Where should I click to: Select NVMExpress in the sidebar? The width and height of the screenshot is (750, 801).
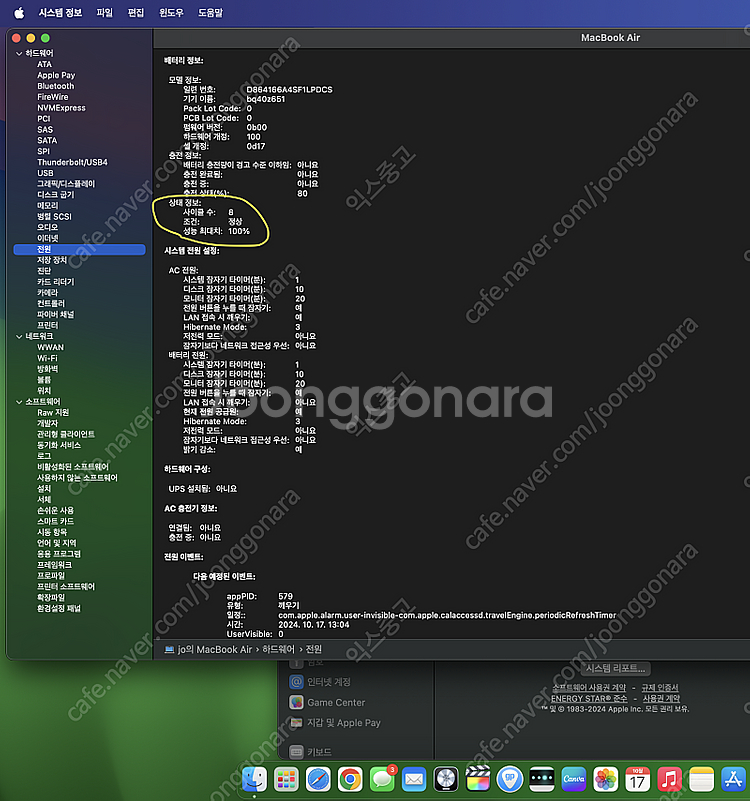tap(61, 108)
